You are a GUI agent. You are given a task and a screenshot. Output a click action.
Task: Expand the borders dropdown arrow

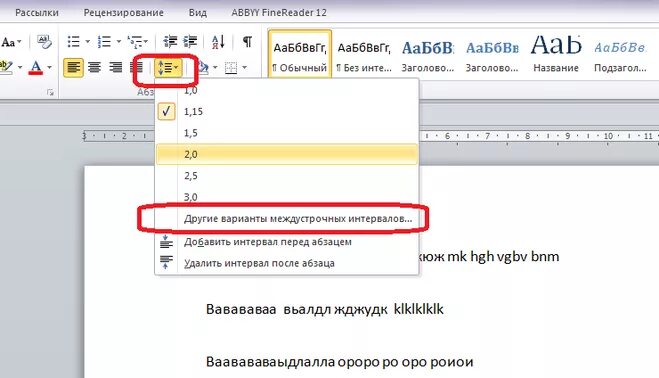click(x=245, y=67)
